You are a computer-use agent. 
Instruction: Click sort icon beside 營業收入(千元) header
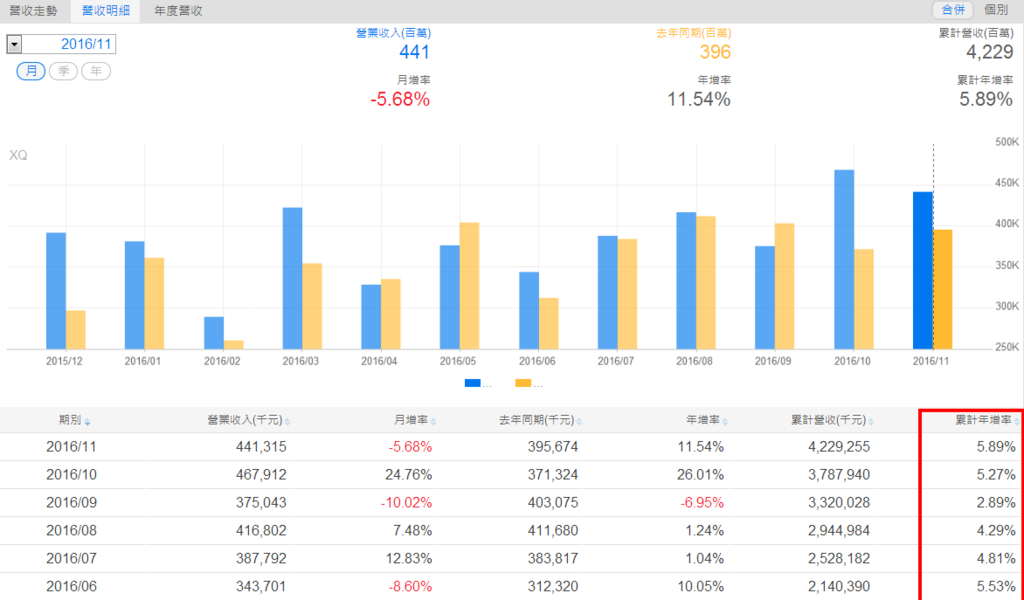[x=287, y=422]
